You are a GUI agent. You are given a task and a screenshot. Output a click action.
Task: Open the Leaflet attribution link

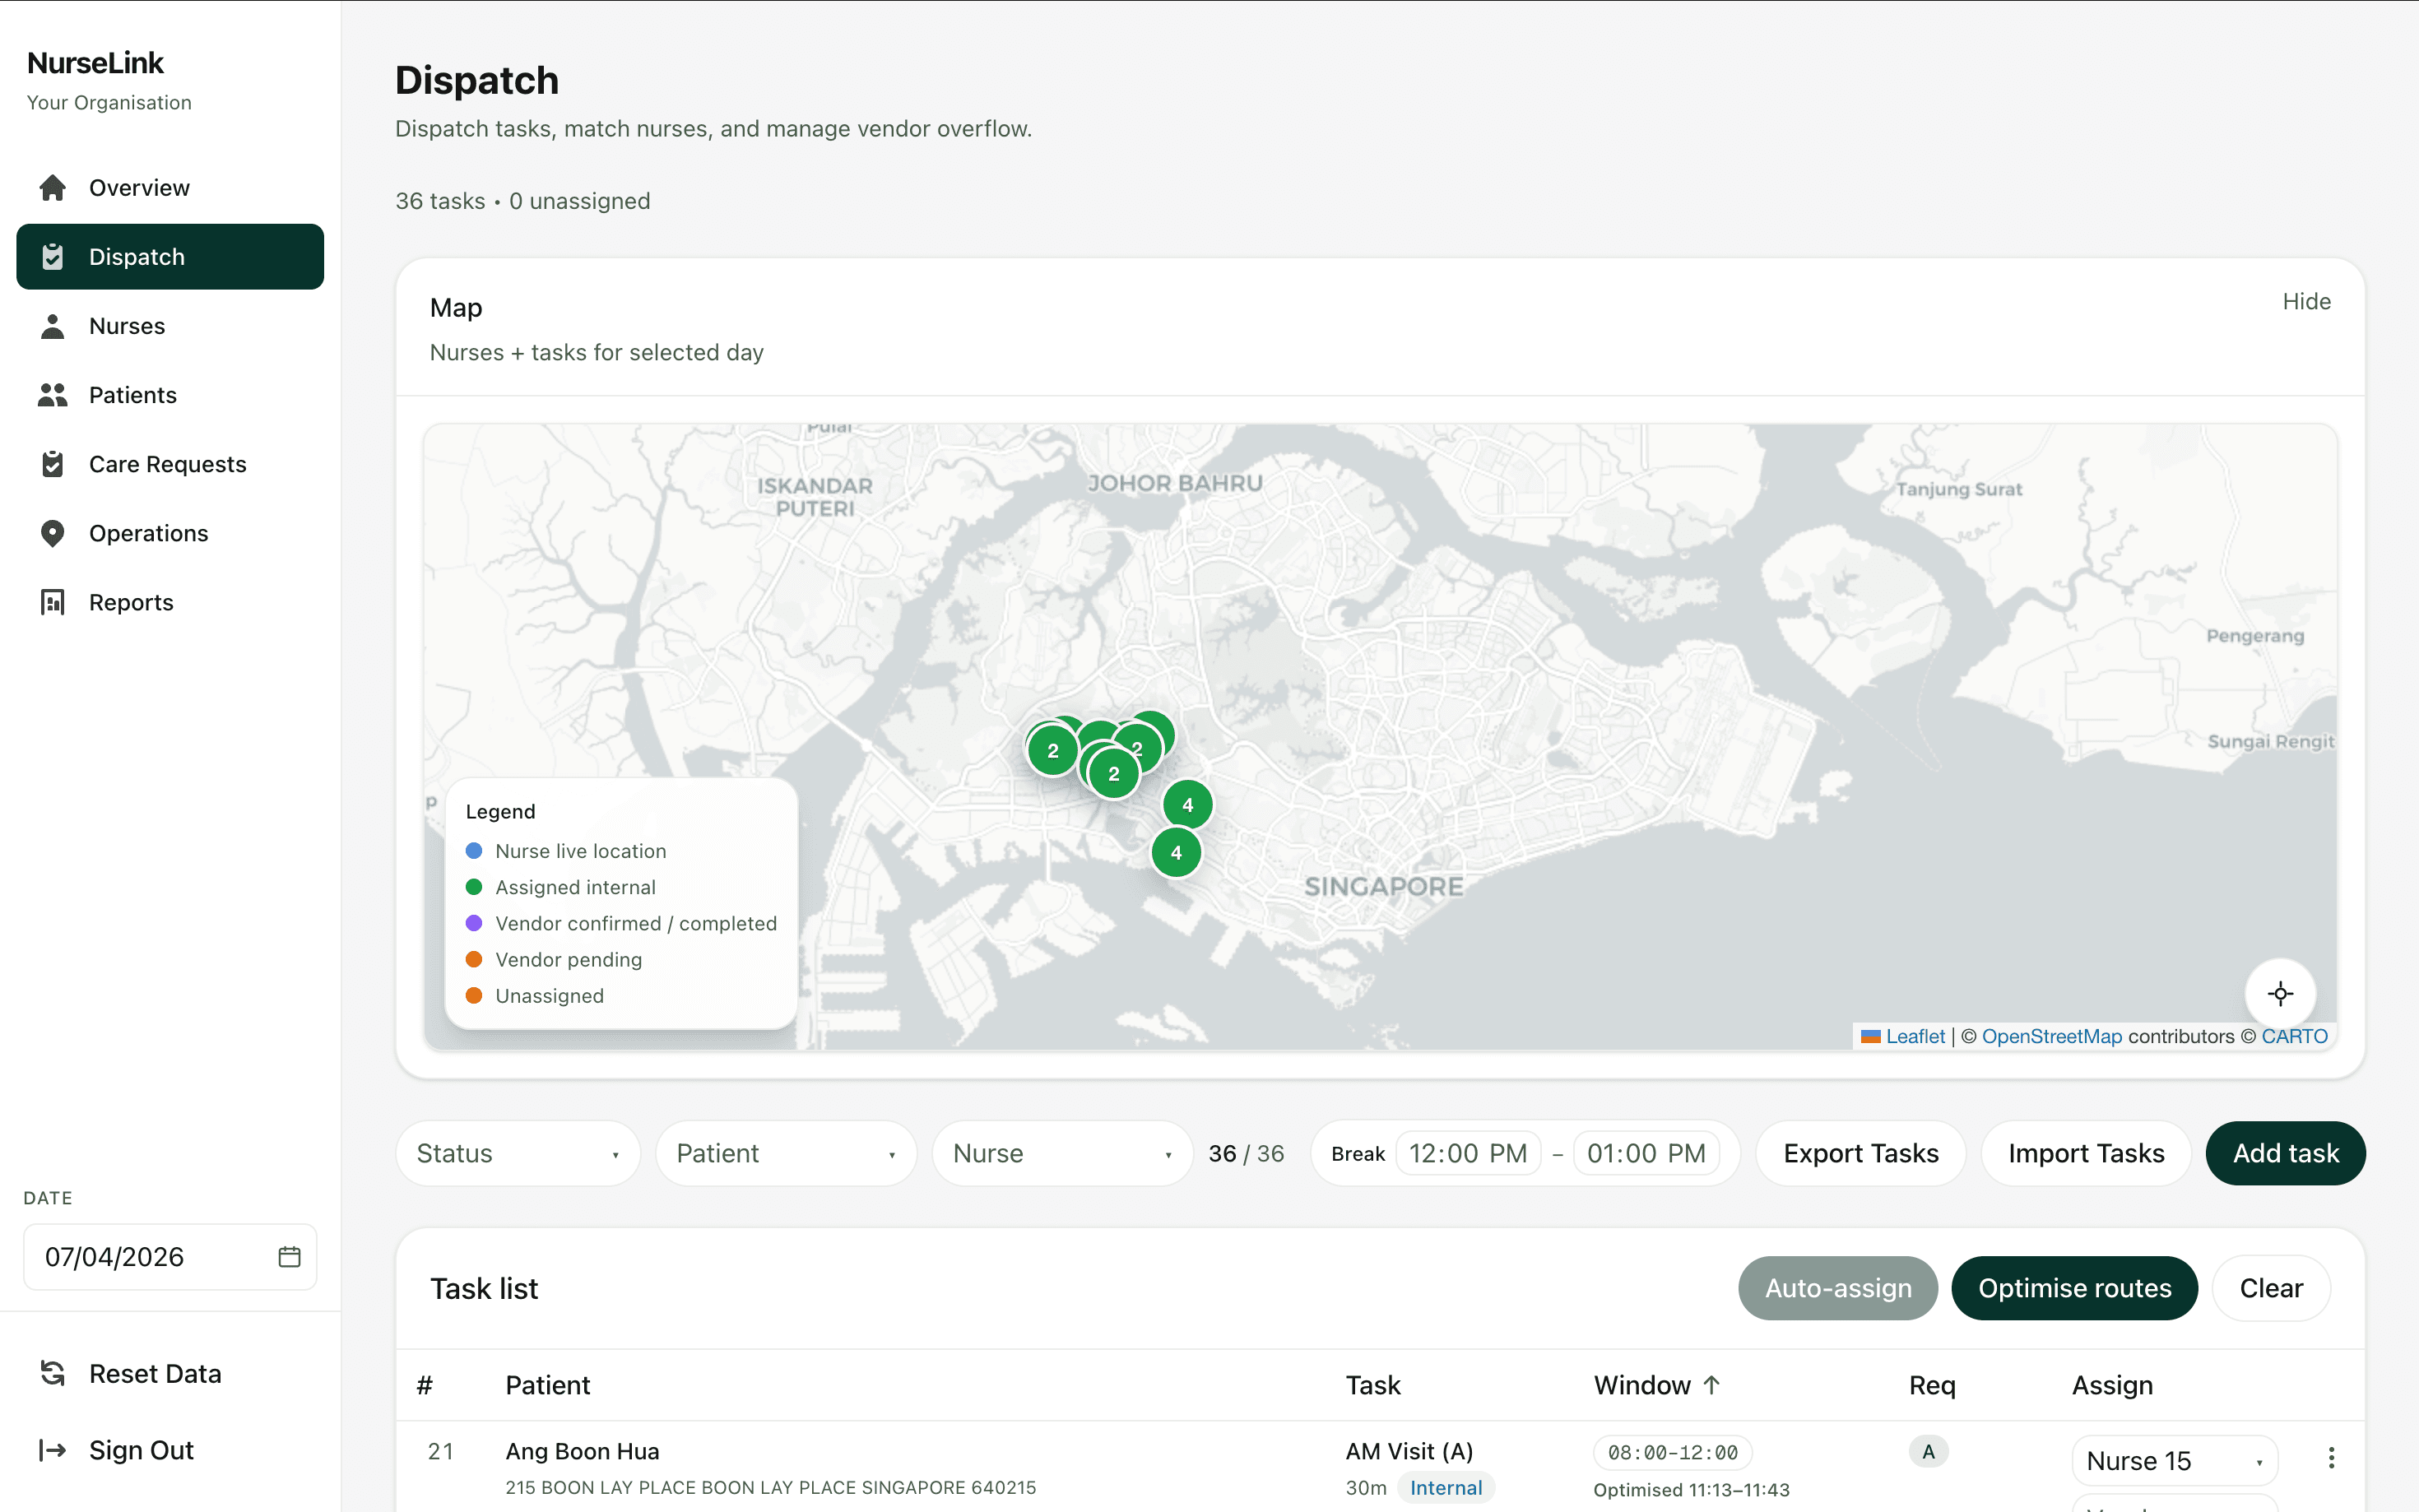point(1914,1036)
